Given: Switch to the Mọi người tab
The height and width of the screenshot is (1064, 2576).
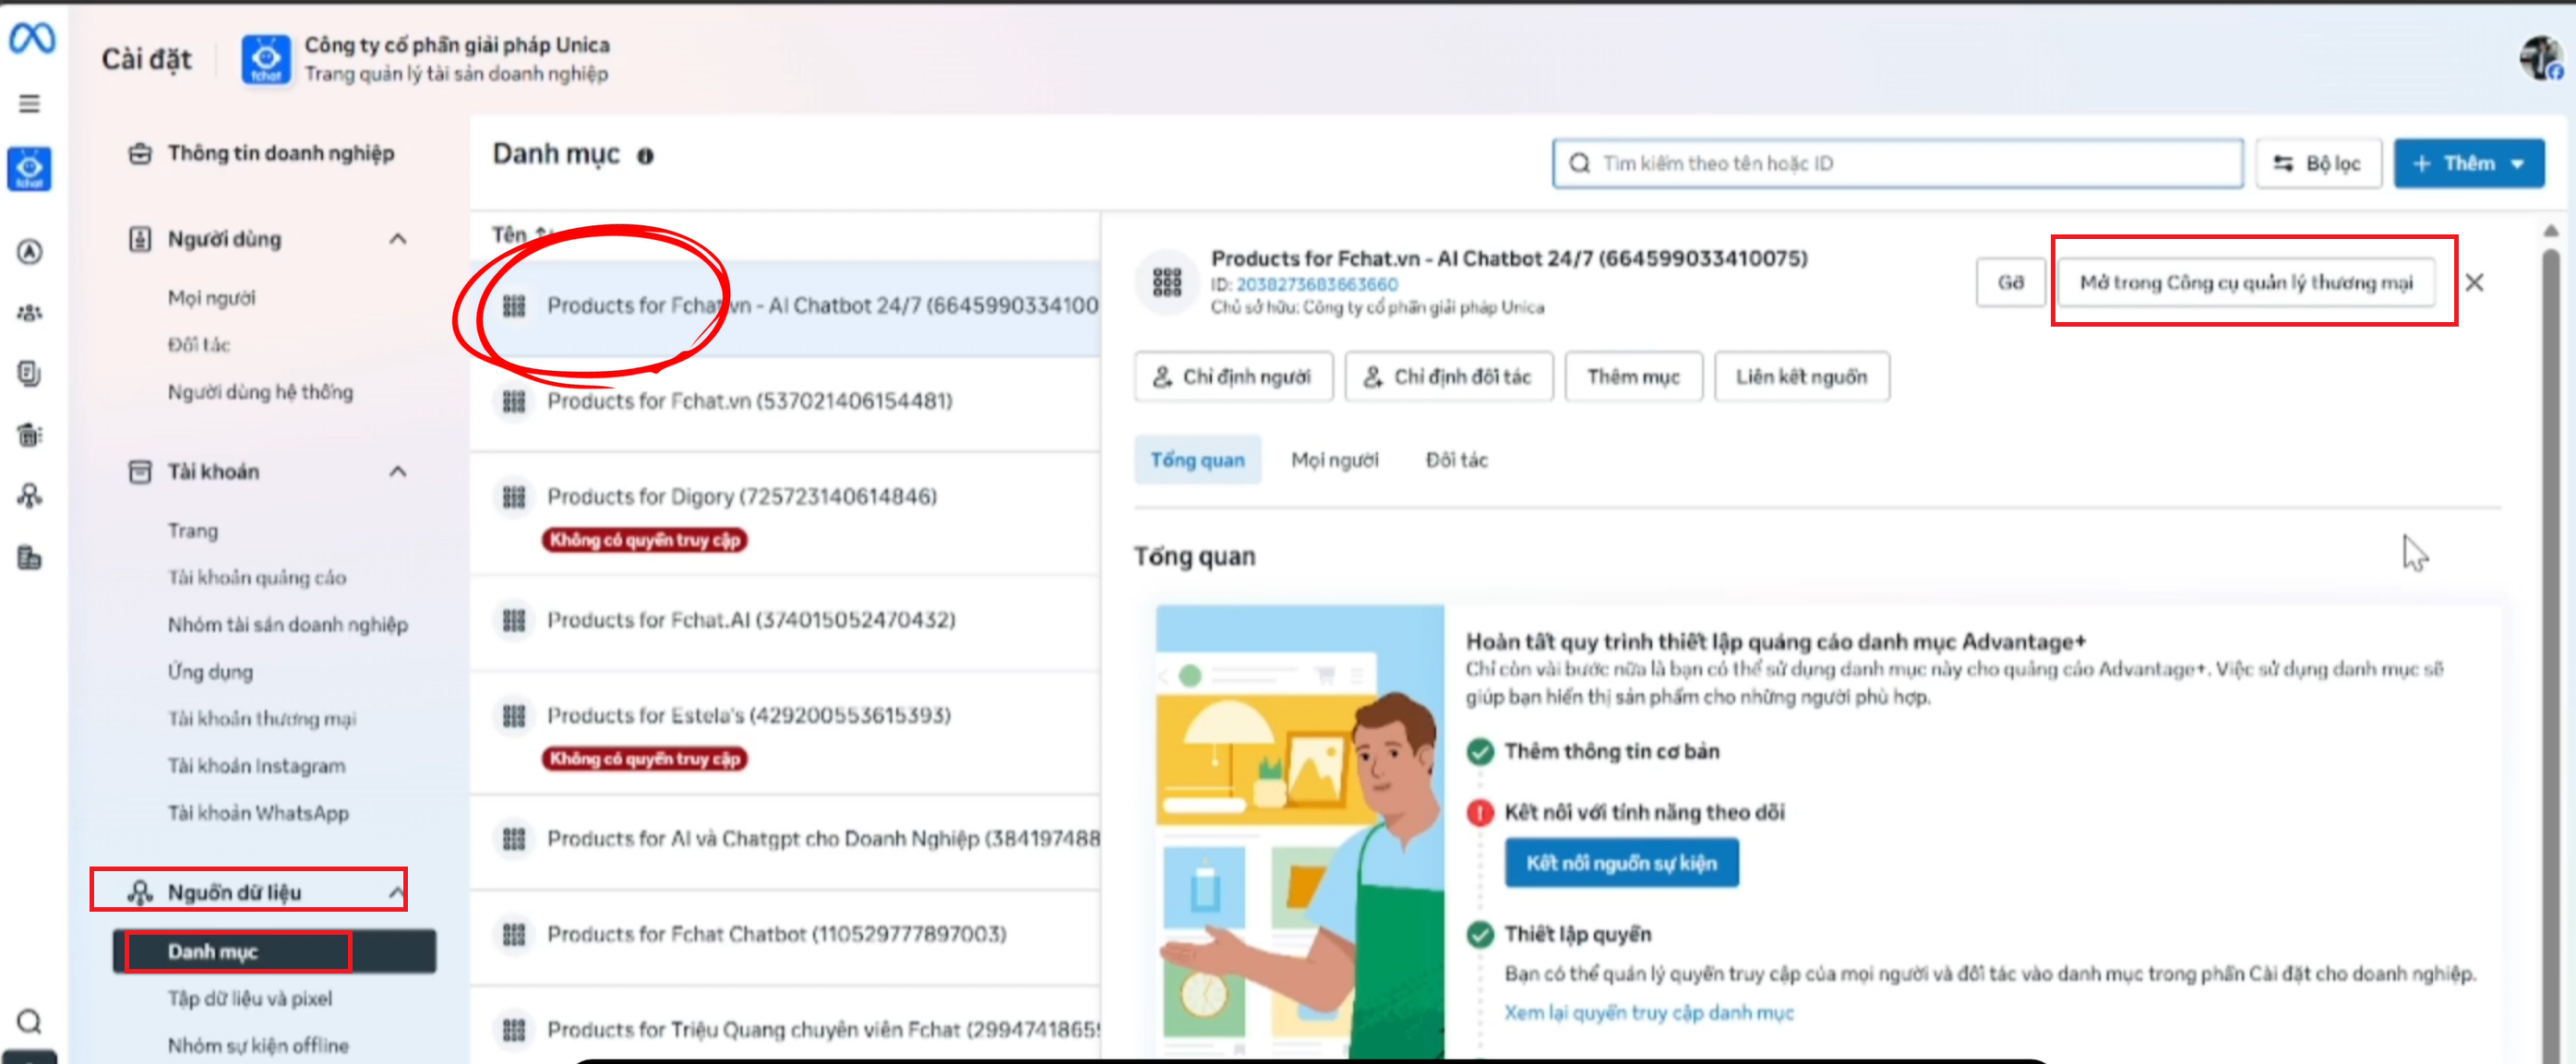Looking at the screenshot, I should click(1334, 460).
